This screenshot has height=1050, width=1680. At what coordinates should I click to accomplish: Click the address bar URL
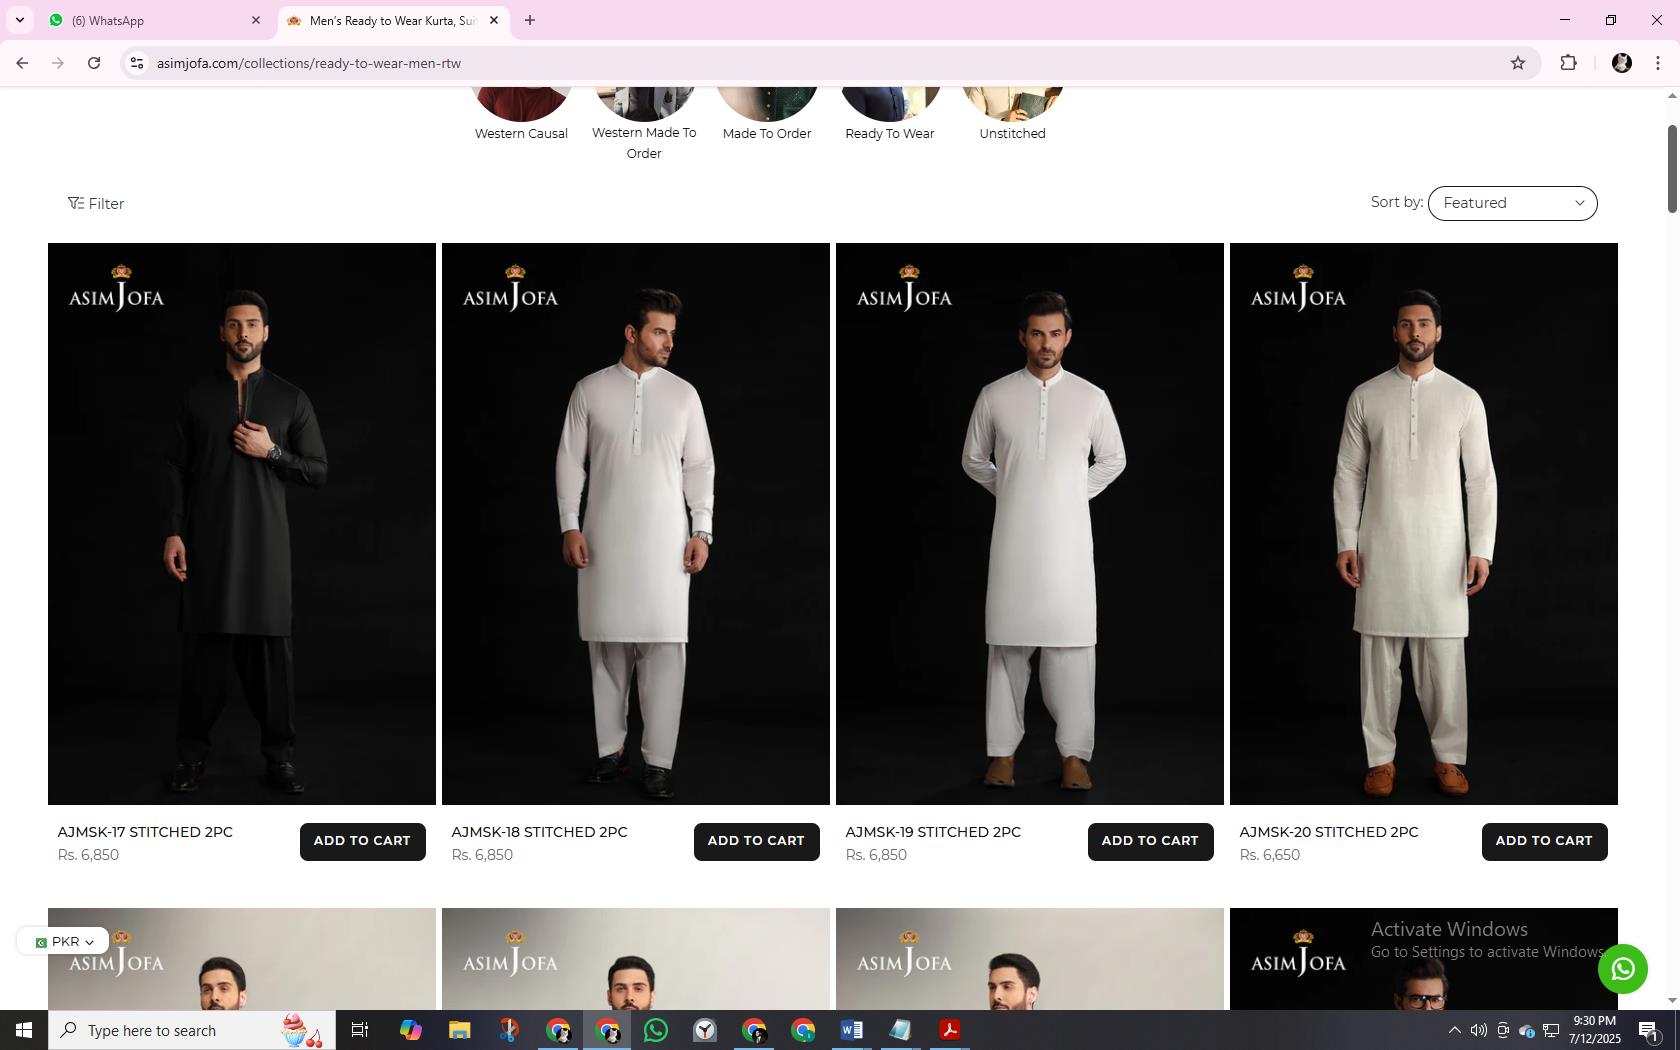(x=308, y=63)
